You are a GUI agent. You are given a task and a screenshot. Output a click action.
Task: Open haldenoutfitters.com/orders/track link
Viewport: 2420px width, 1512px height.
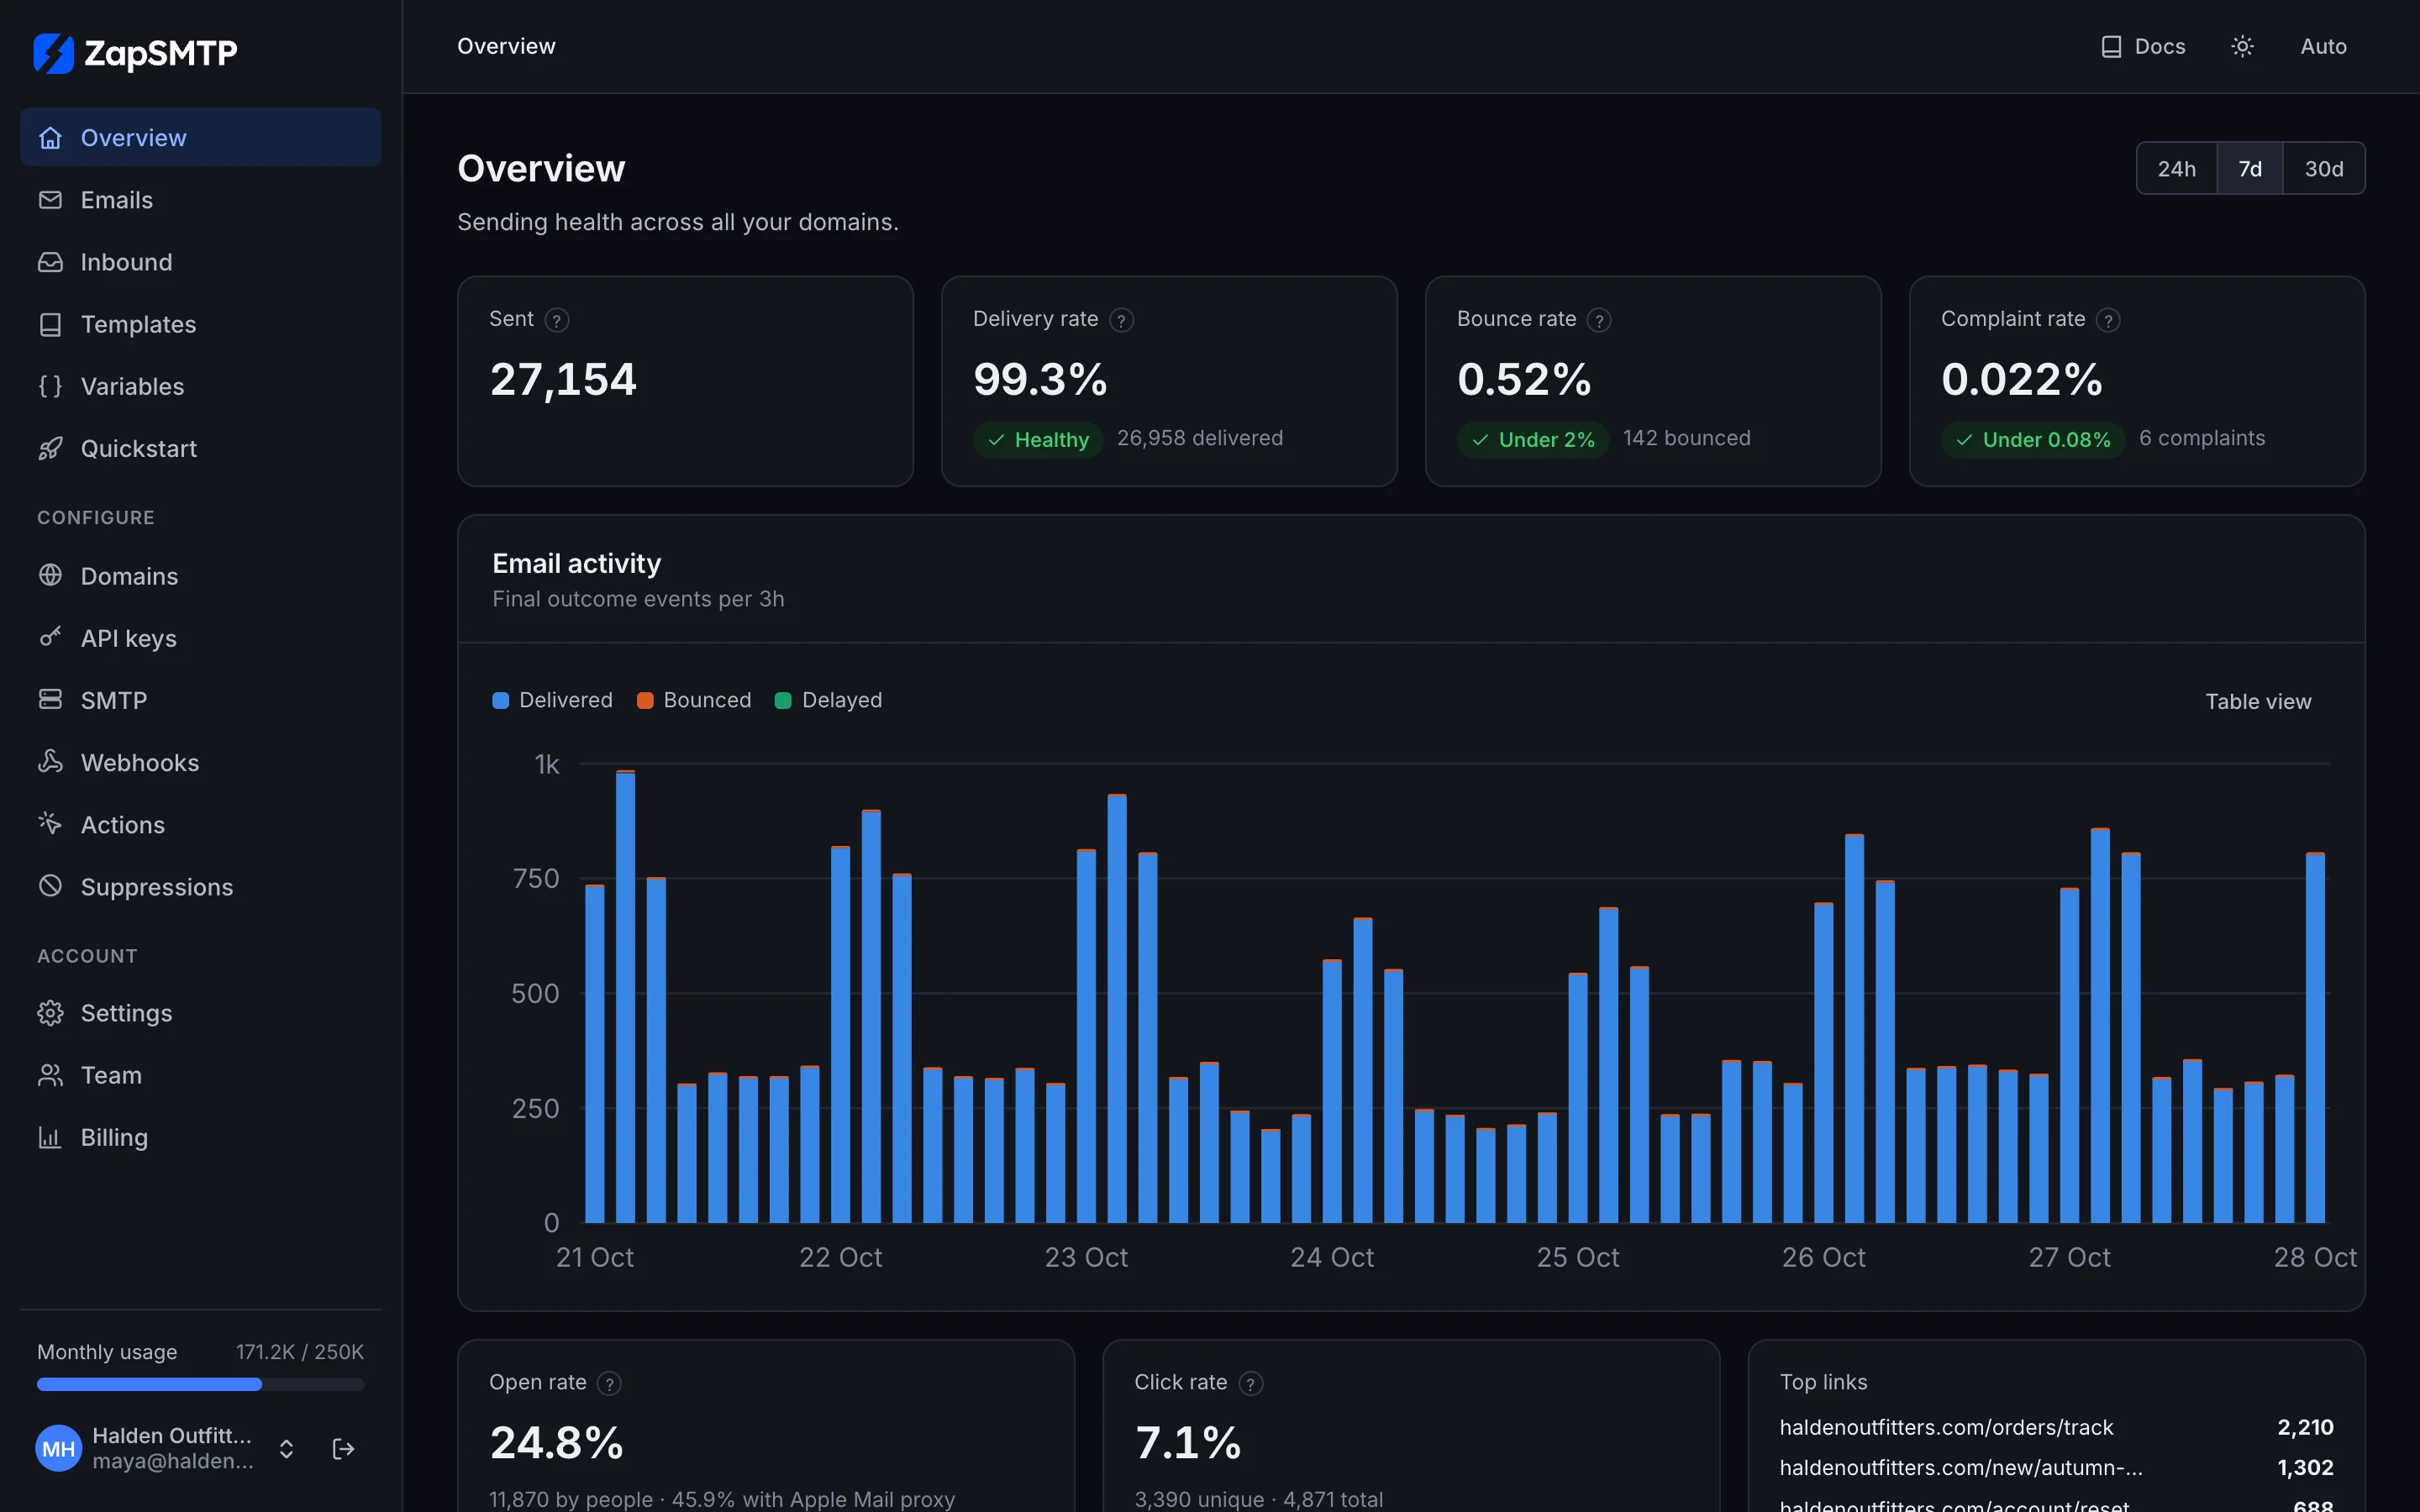[1946, 1427]
